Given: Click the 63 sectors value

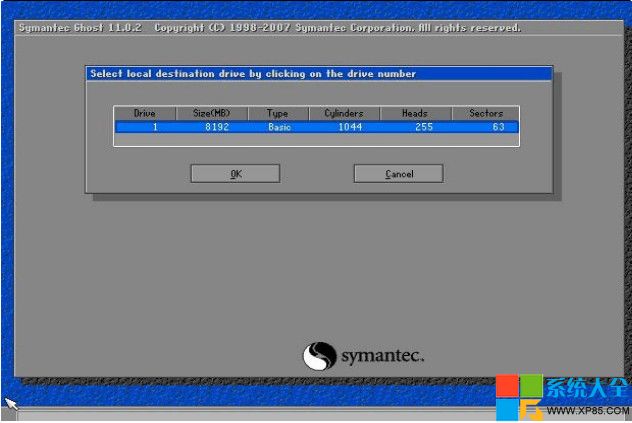Looking at the screenshot, I should click(499, 127).
